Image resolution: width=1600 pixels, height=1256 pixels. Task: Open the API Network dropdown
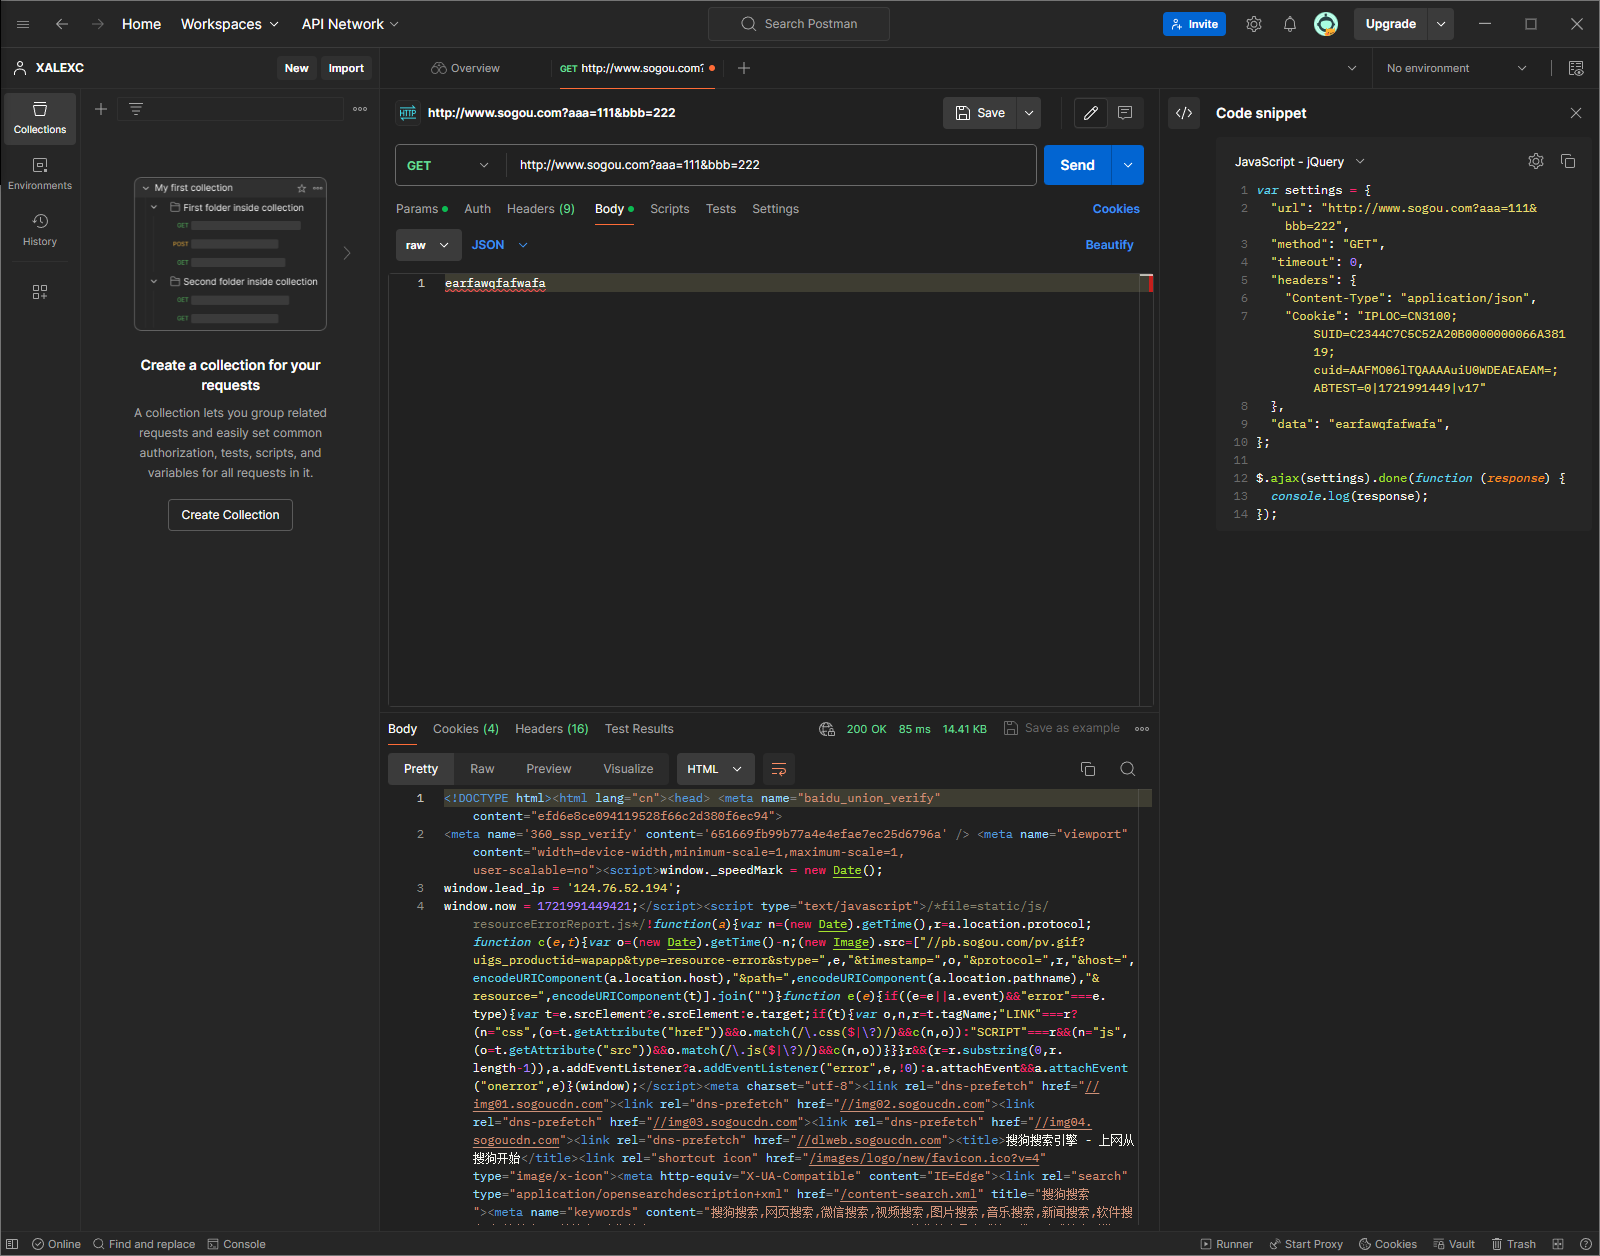point(350,24)
